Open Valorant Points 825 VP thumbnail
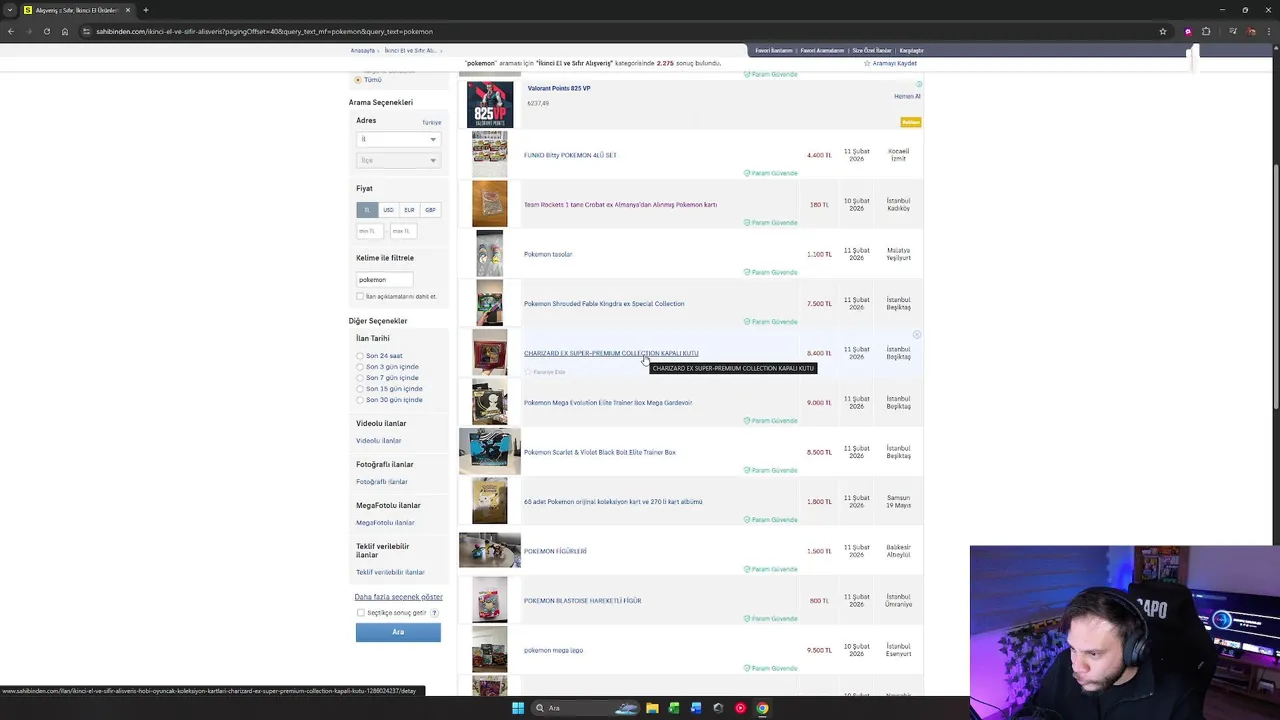The width and height of the screenshot is (1280, 720). tap(490, 104)
